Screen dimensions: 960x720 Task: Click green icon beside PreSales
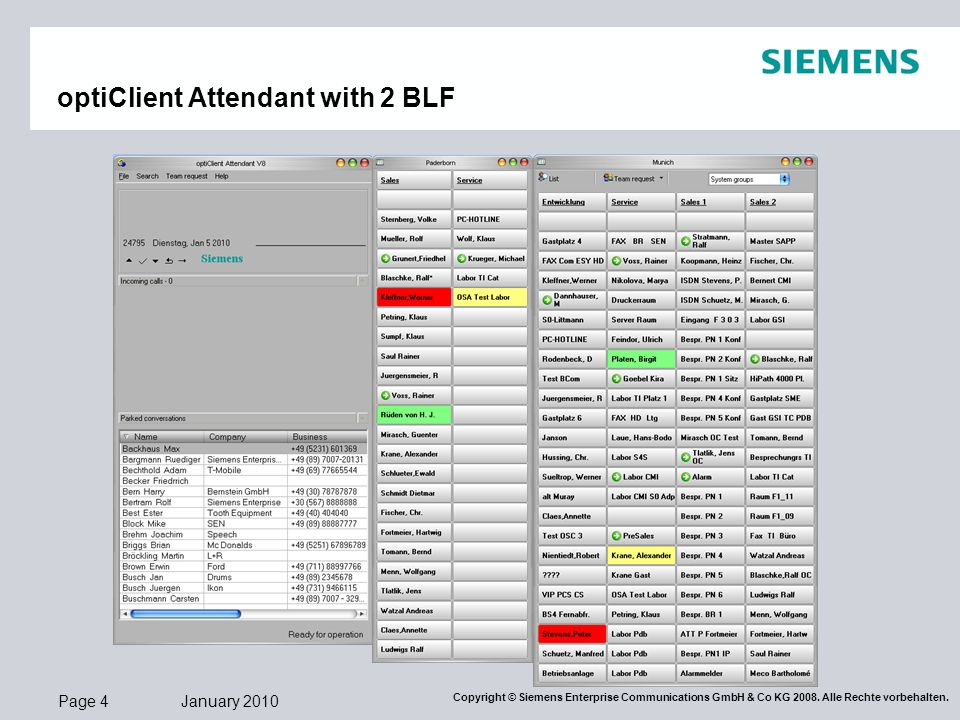coord(617,536)
